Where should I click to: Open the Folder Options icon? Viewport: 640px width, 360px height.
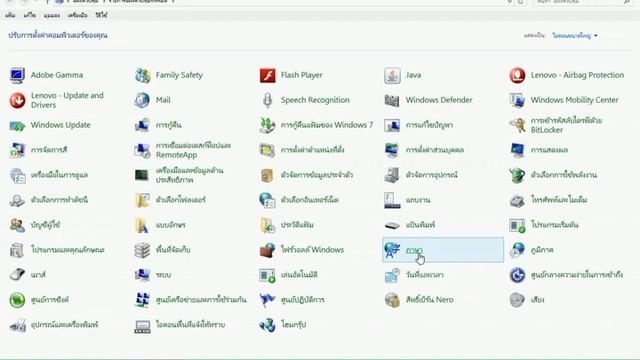click(x=142, y=200)
